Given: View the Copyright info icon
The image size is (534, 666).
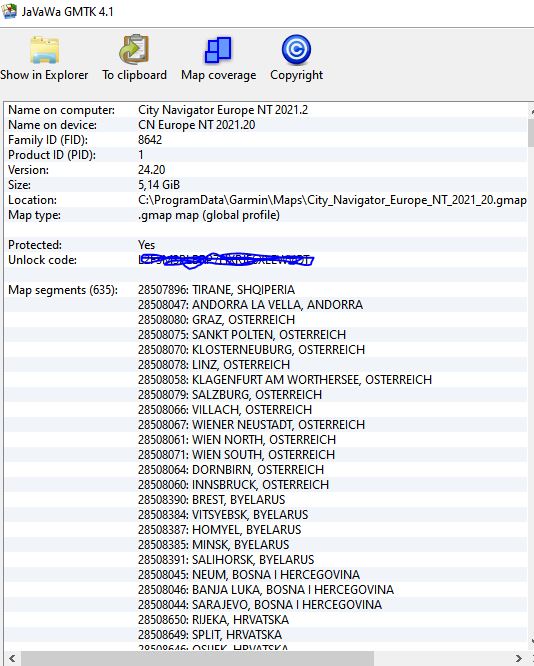Looking at the screenshot, I should 296,50.
